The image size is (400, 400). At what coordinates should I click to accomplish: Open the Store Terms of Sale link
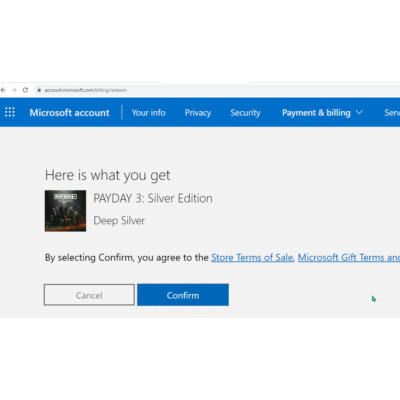(252, 257)
